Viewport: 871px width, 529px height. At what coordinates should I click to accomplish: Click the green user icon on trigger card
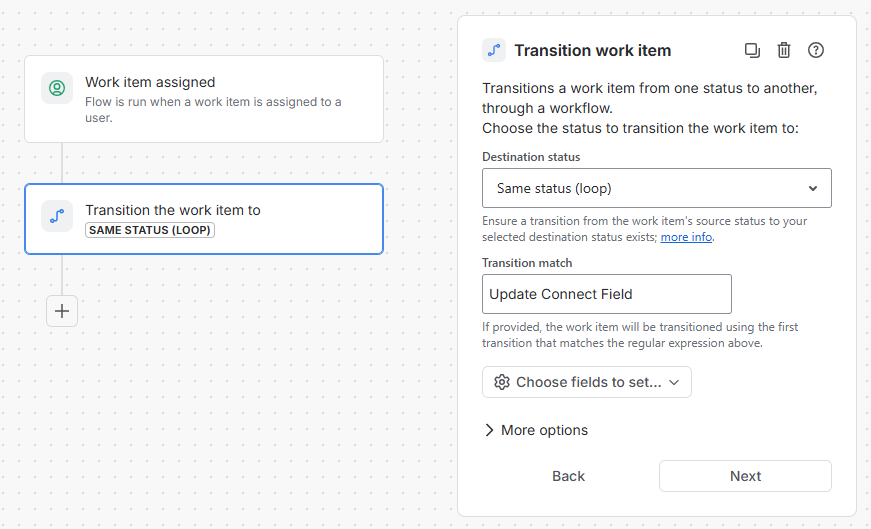[x=57, y=88]
